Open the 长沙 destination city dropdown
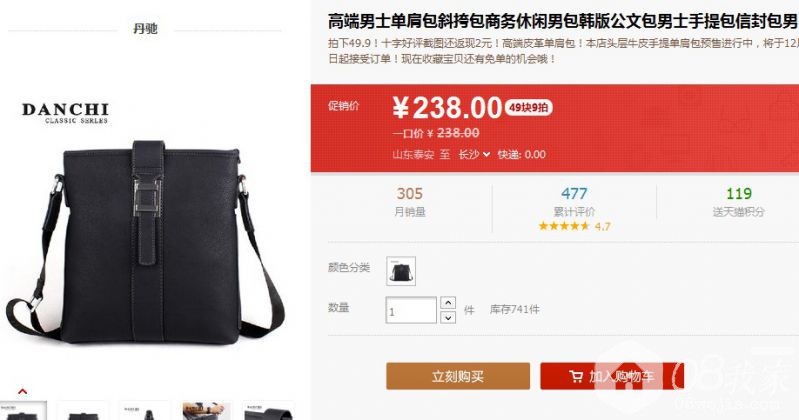This screenshot has height=420, width=799. click(x=474, y=154)
